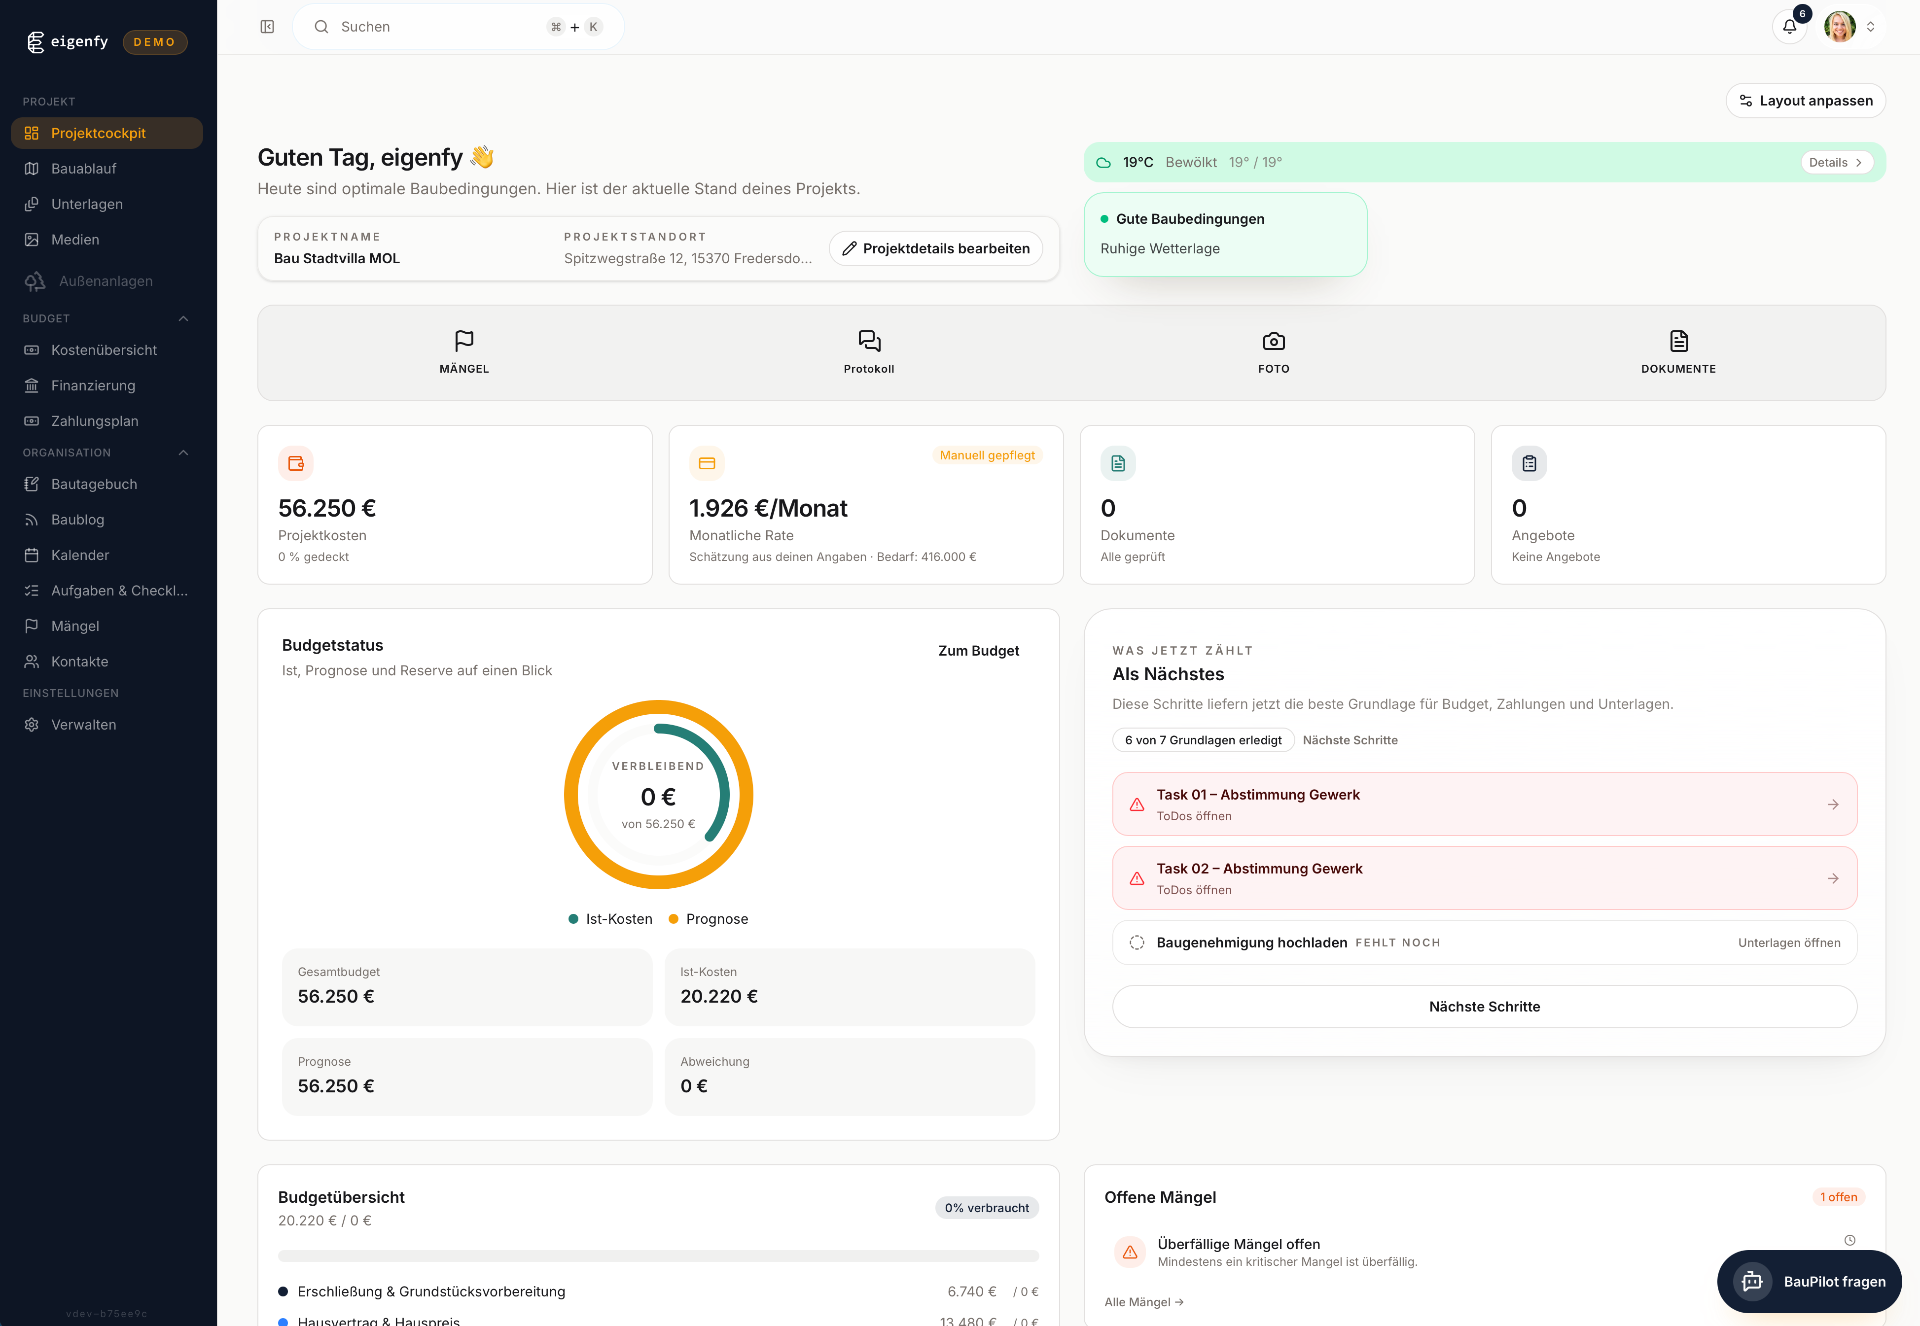The width and height of the screenshot is (1920, 1326).
Task: Toggle the sidebar collapse icon
Action: click(267, 27)
